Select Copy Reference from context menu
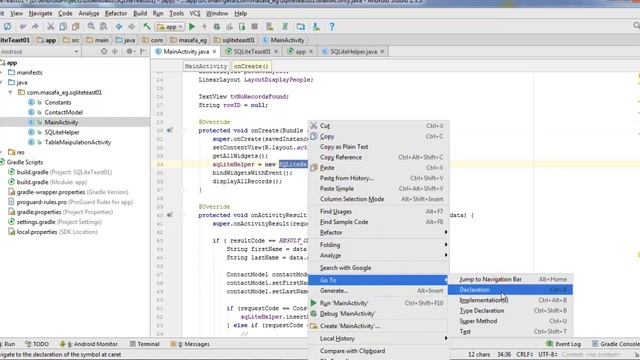640x360 pixels. point(379,157)
